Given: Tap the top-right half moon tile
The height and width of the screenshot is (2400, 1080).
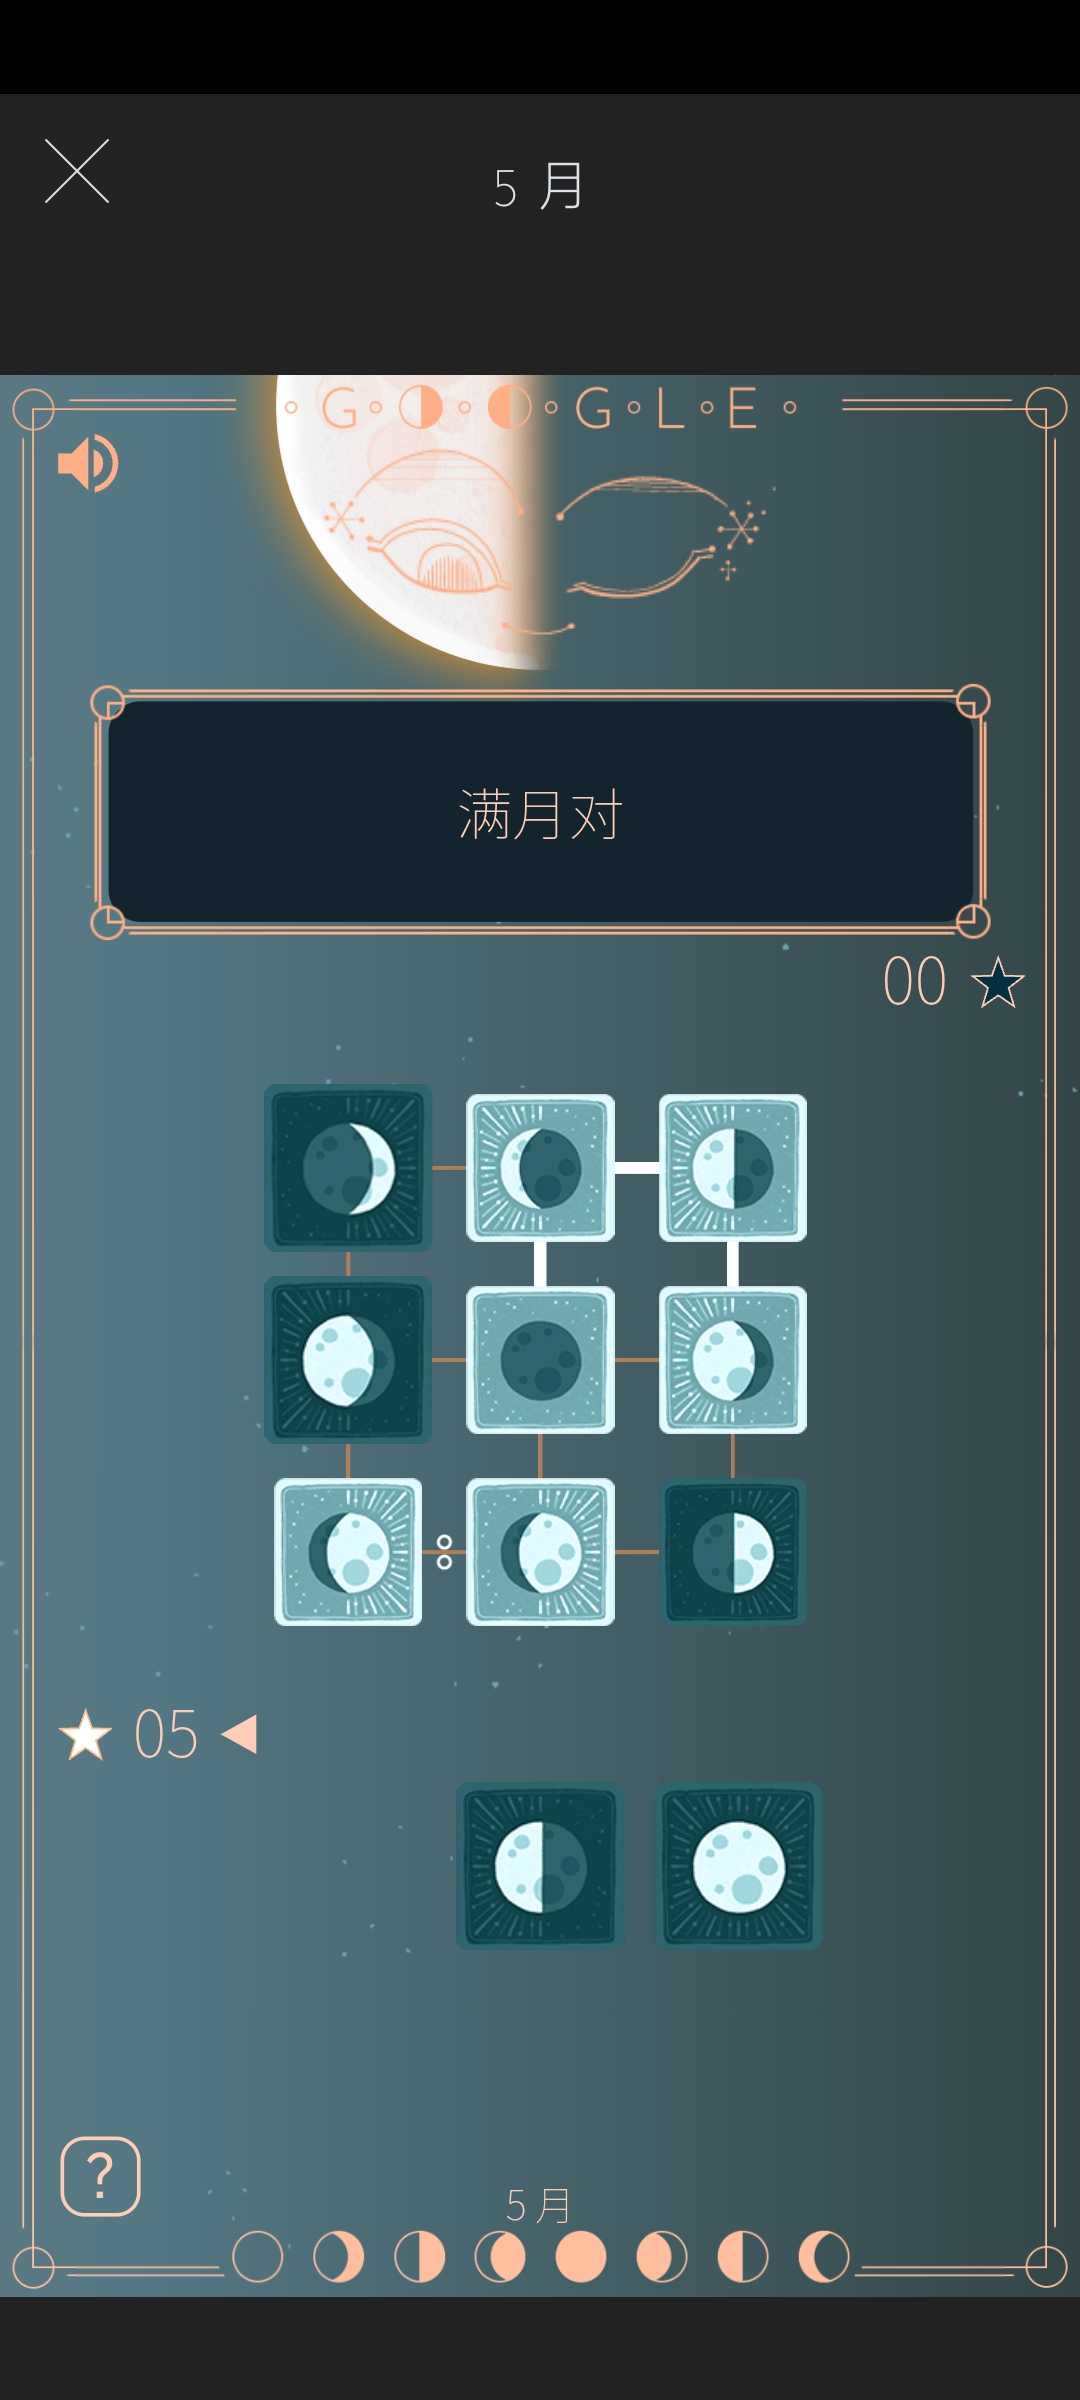Looking at the screenshot, I should click(x=733, y=1168).
